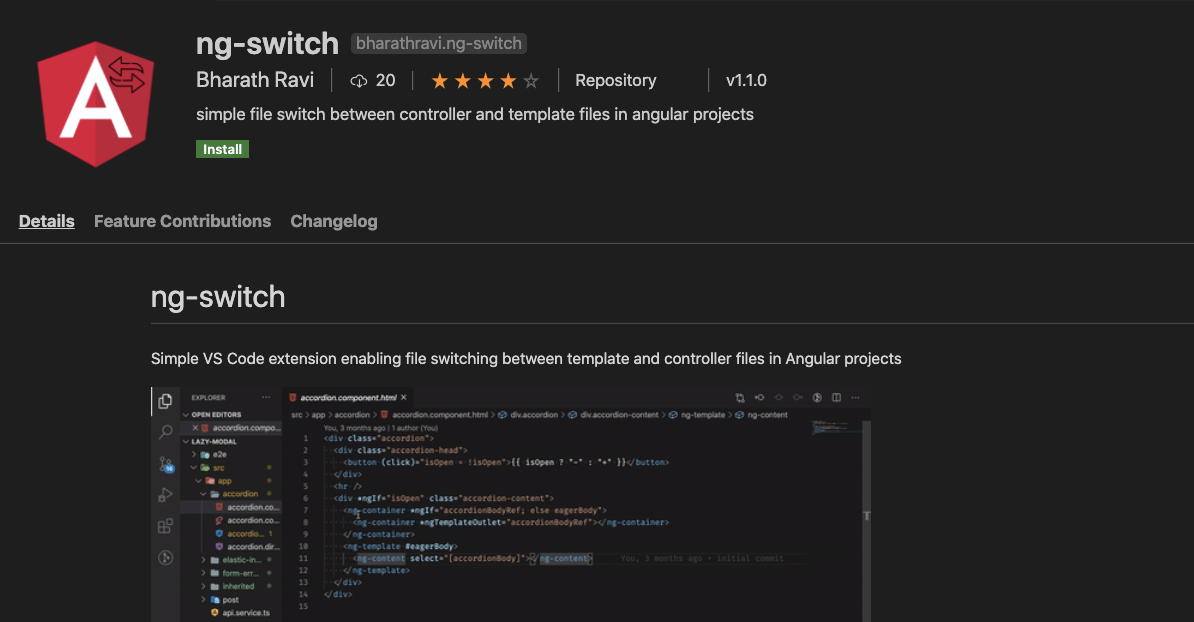Image resolution: width=1194 pixels, height=622 pixels.
Task: Select api.service.ts in the file tree
Action: pyautogui.click(x=245, y=614)
